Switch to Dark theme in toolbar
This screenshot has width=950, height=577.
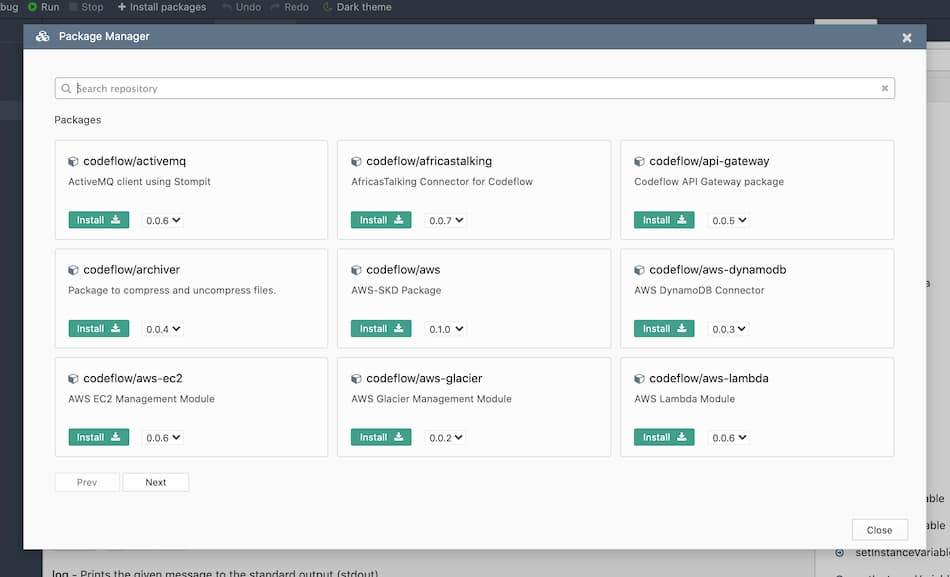pos(357,7)
